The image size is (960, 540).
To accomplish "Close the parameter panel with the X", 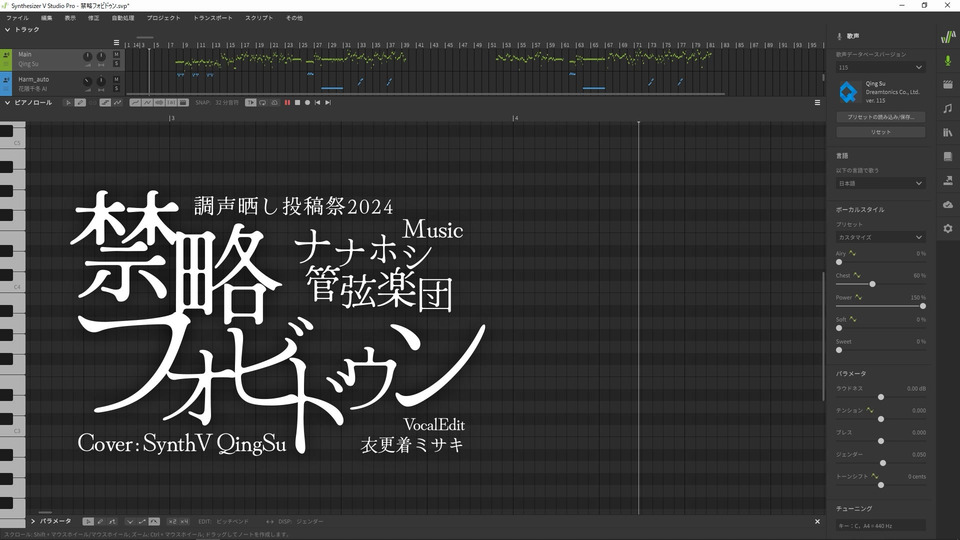I will click(817, 522).
